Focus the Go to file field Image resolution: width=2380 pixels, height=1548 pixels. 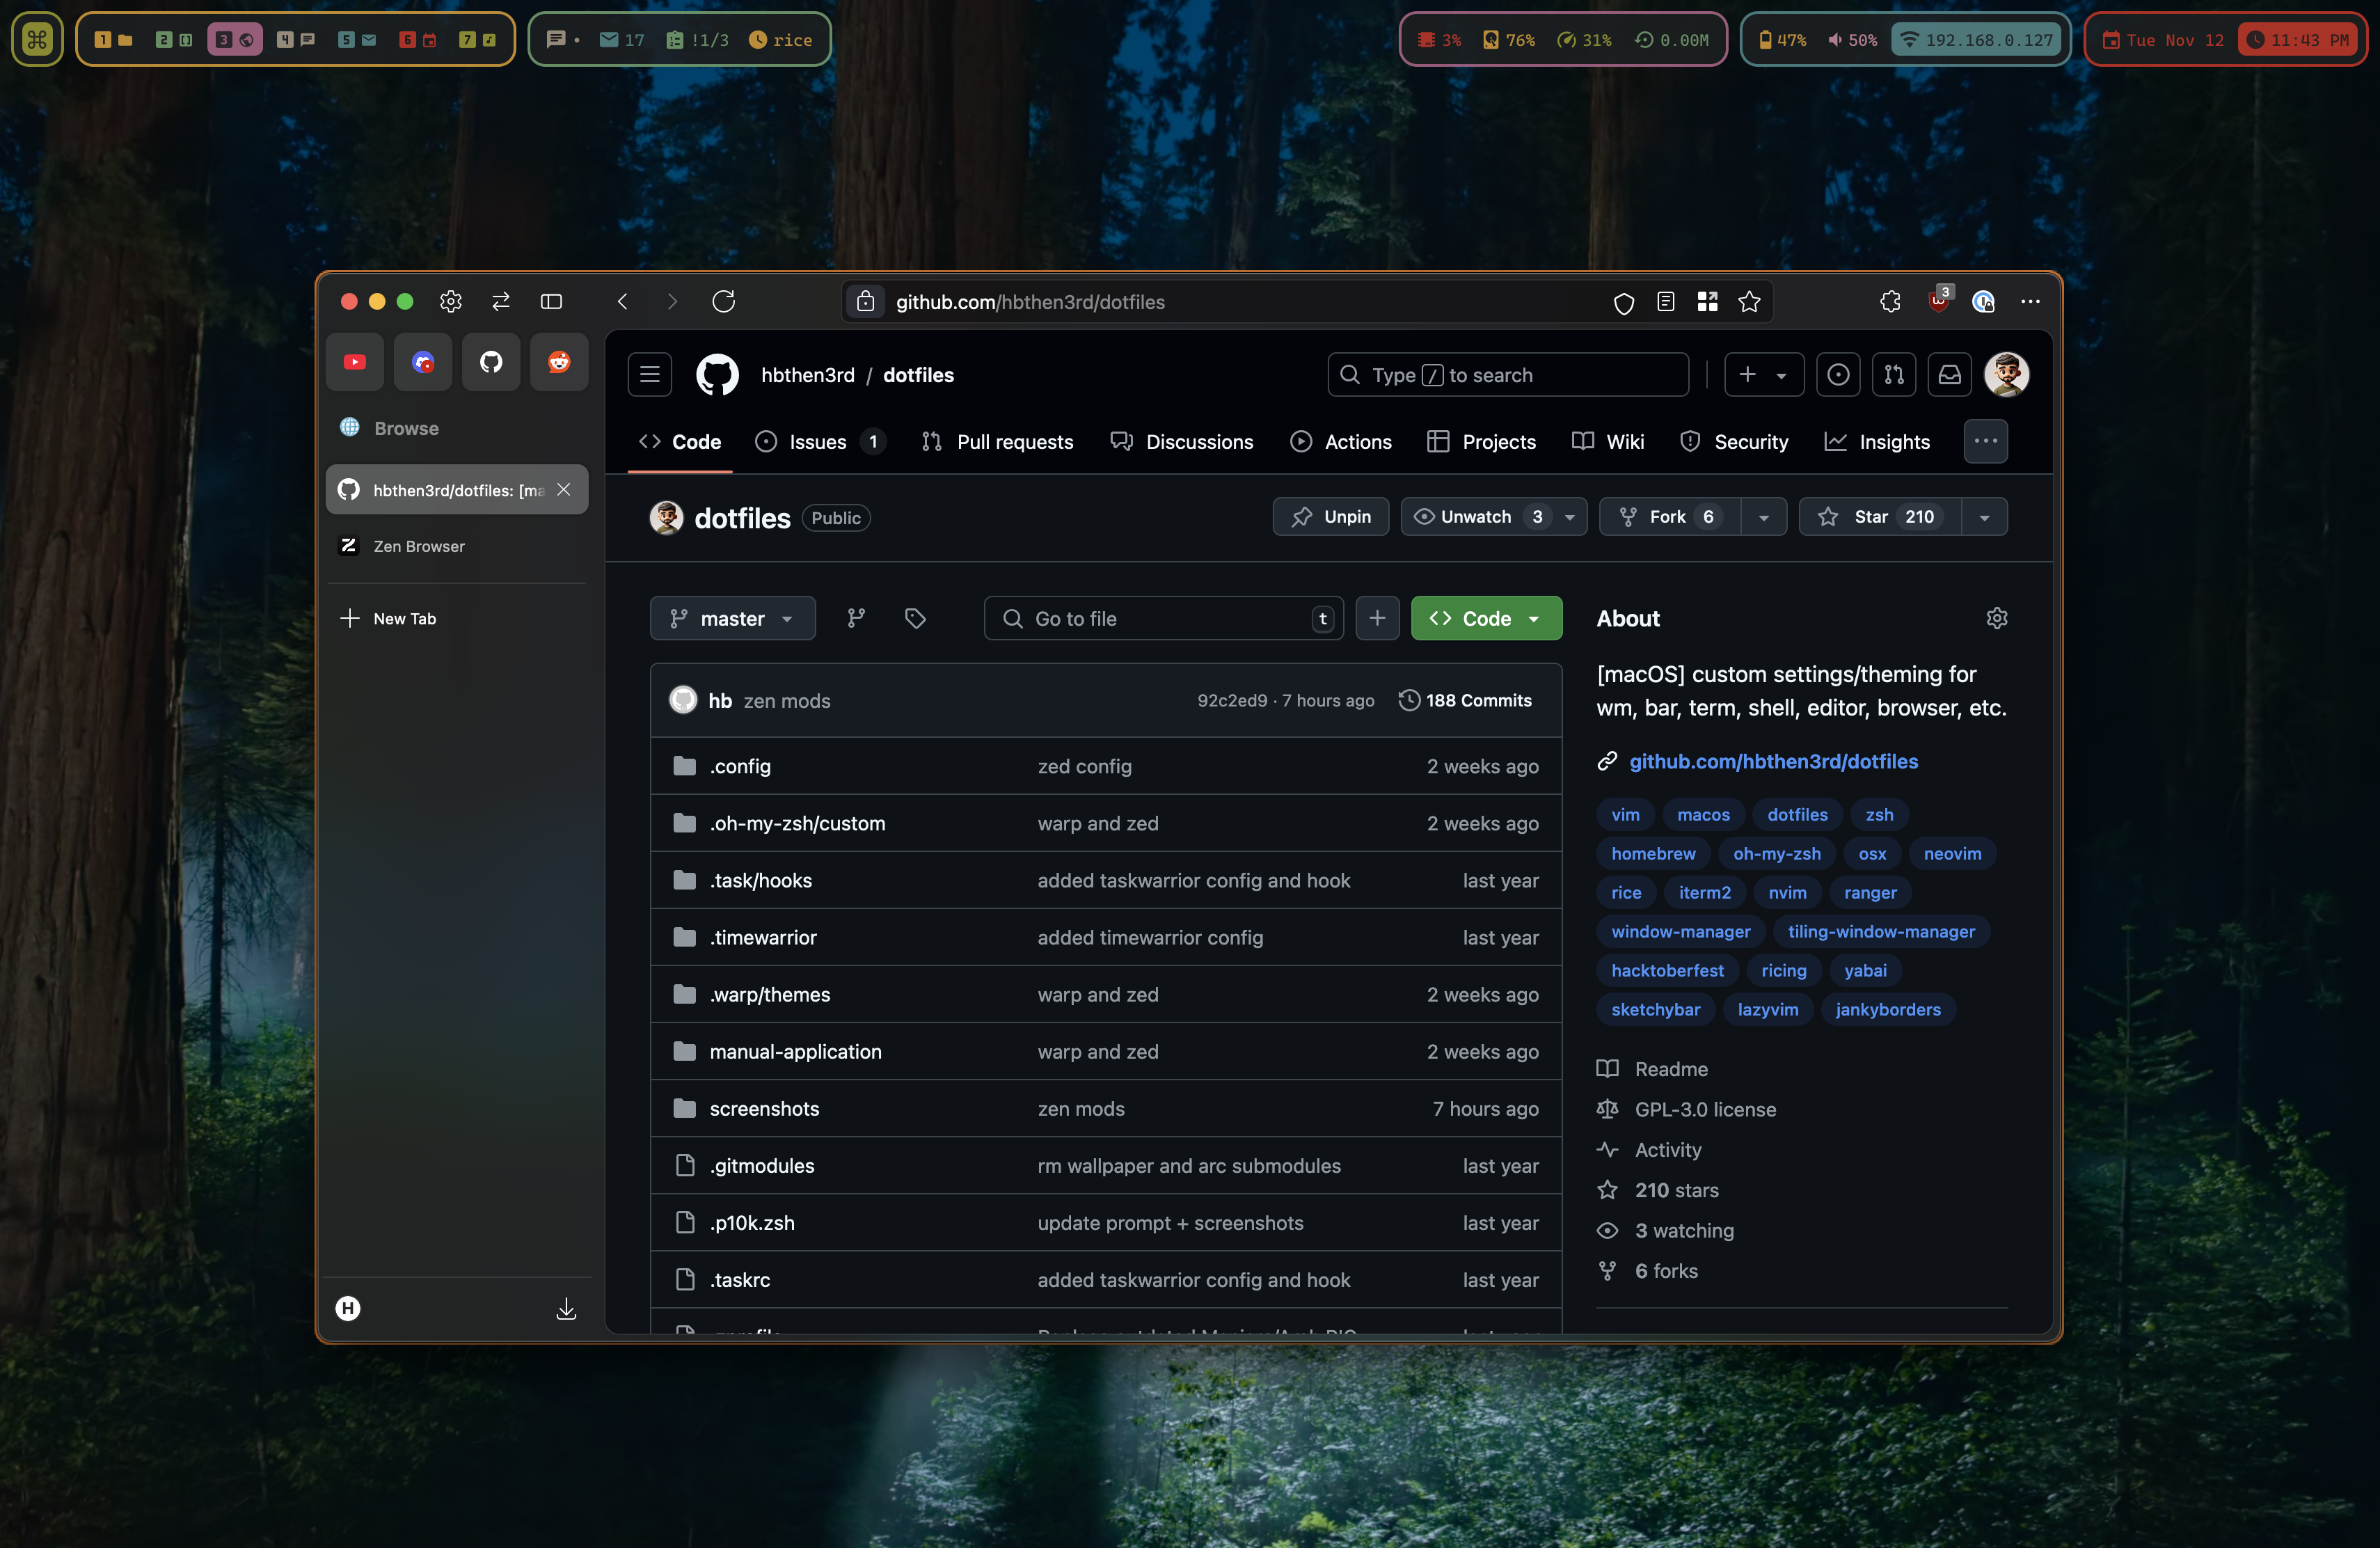1164,619
